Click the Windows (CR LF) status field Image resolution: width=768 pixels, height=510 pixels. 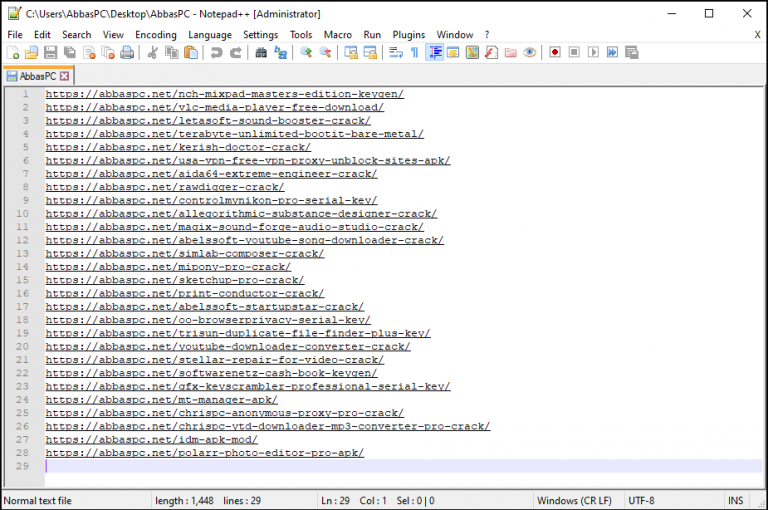click(574, 501)
